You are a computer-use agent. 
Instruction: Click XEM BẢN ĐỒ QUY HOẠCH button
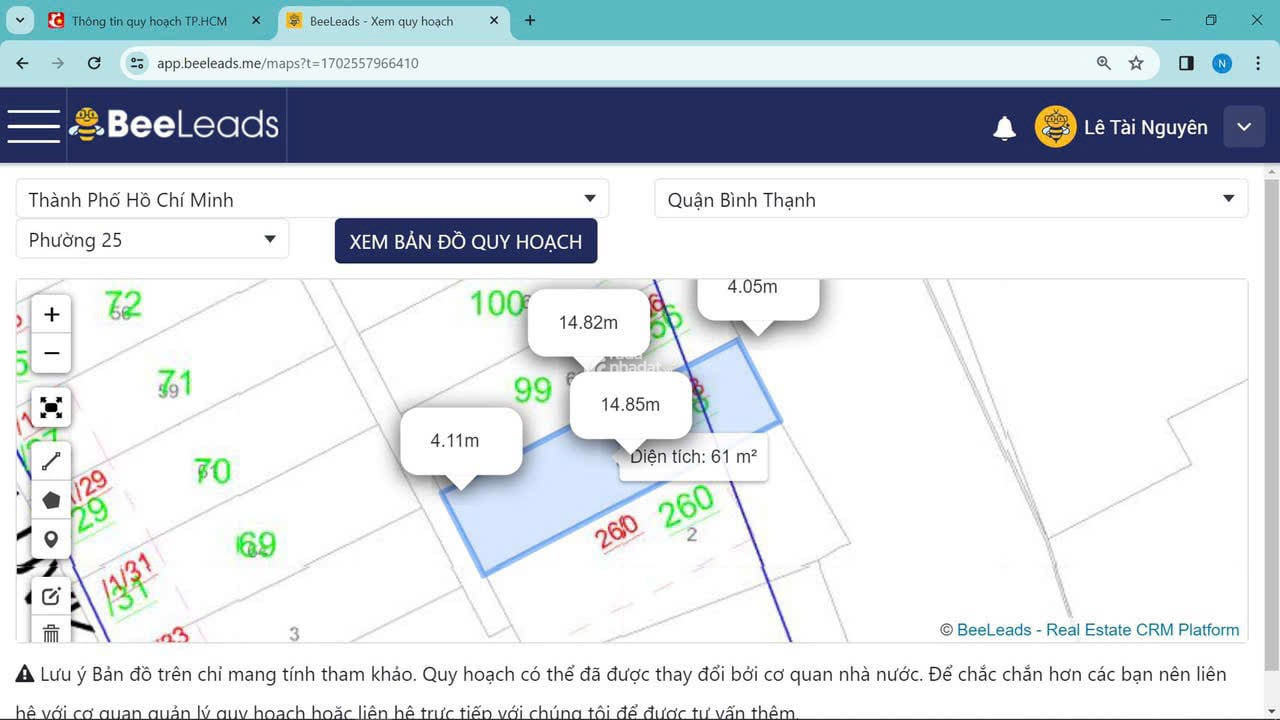pos(465,242)
